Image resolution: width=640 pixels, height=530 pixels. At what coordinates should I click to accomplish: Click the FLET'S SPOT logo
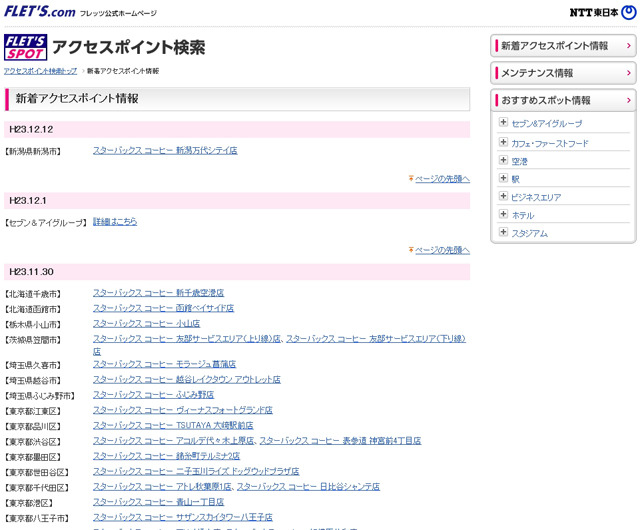coord(25,47)
